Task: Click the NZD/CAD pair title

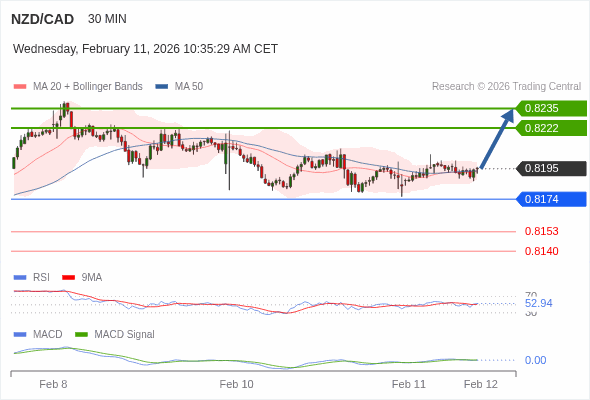Action: (43, 19)
